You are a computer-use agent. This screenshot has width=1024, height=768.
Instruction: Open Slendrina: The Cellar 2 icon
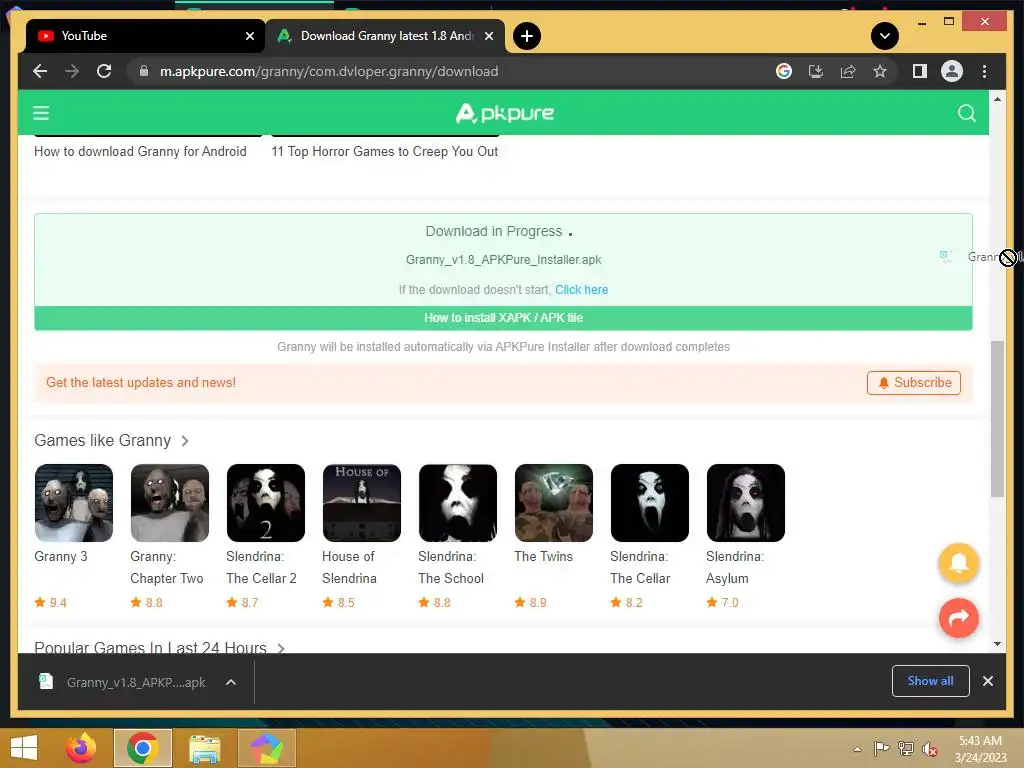(266, 503)
